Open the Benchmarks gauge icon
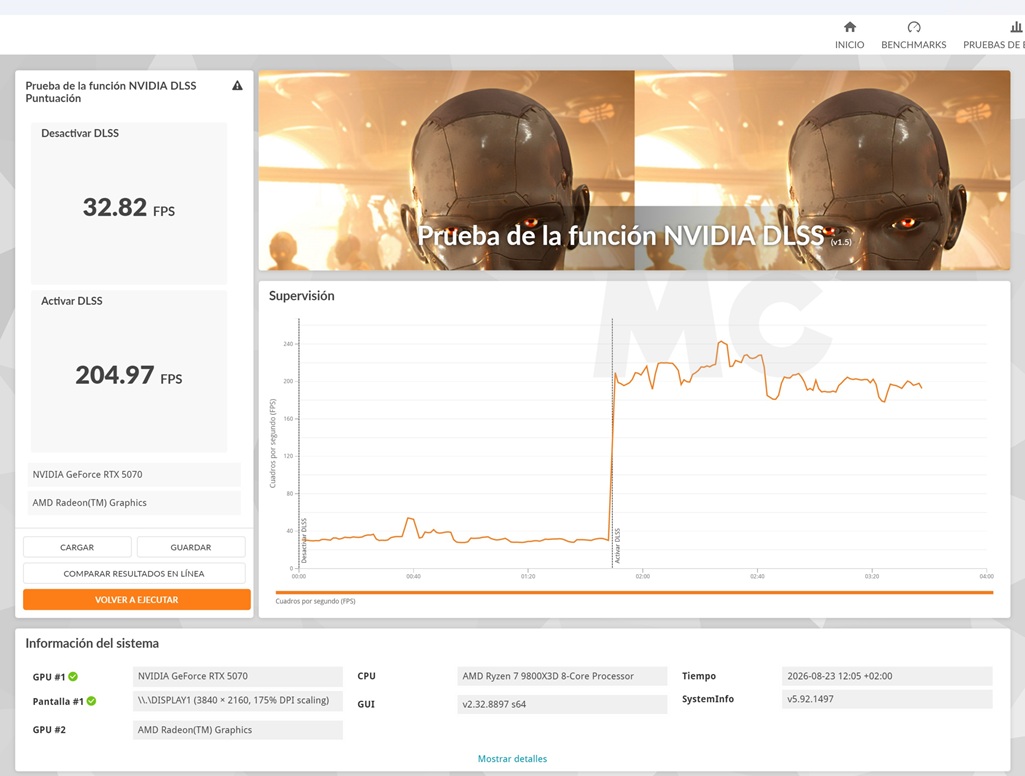The height and width of the screenshot is (776, 1025). click(x=913, y=27)
